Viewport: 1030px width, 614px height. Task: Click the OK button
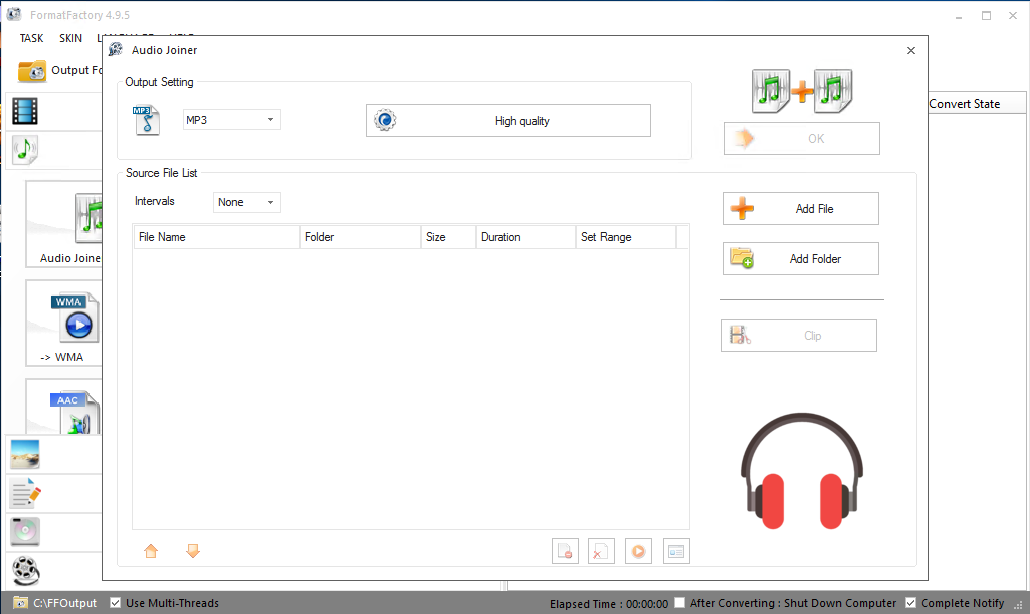(802, 139)
